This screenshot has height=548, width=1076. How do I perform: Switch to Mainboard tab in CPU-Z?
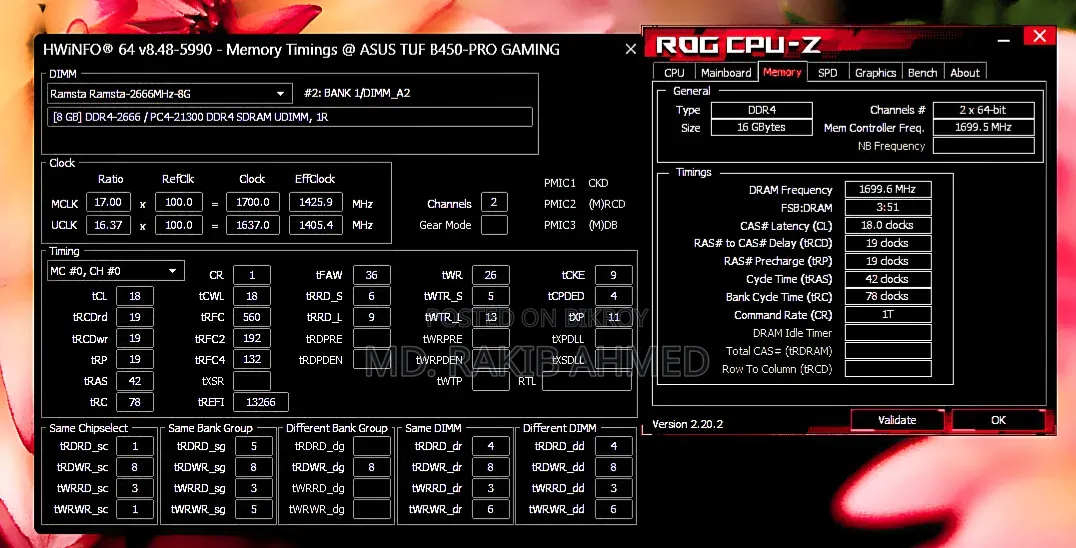(725, 73)
